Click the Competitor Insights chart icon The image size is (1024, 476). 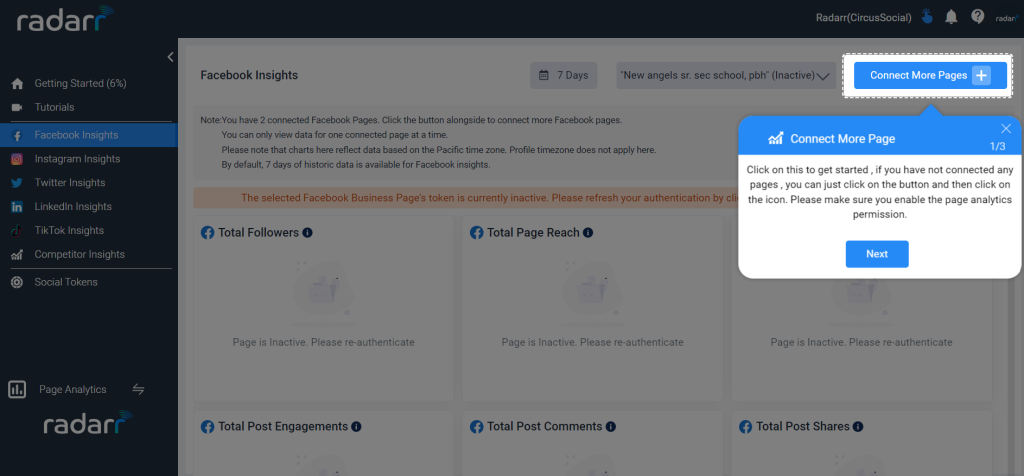pos(17,255)
